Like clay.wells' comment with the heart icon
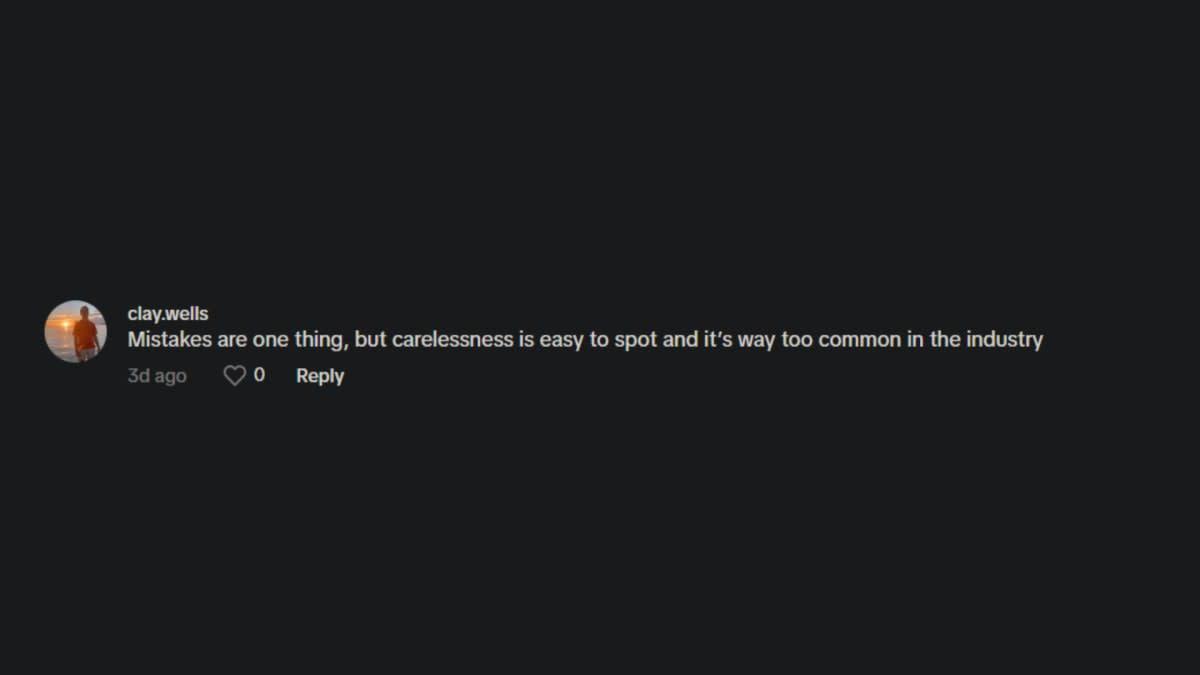 (x=234, y=376)
